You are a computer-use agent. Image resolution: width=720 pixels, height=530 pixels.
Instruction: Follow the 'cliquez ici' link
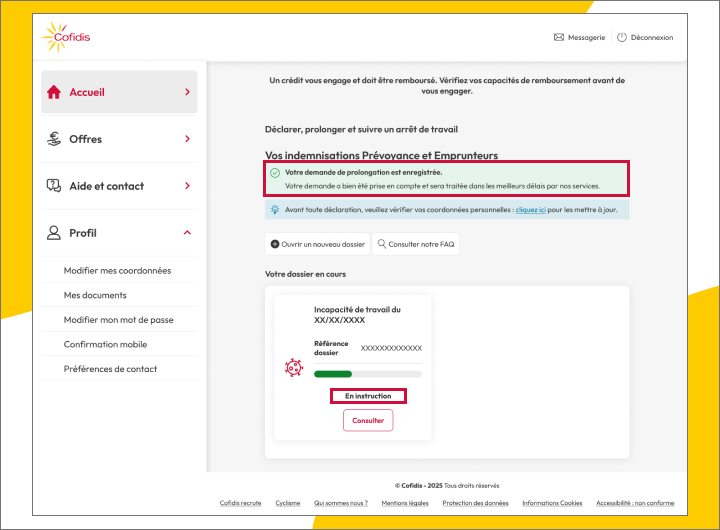(531, 210)
